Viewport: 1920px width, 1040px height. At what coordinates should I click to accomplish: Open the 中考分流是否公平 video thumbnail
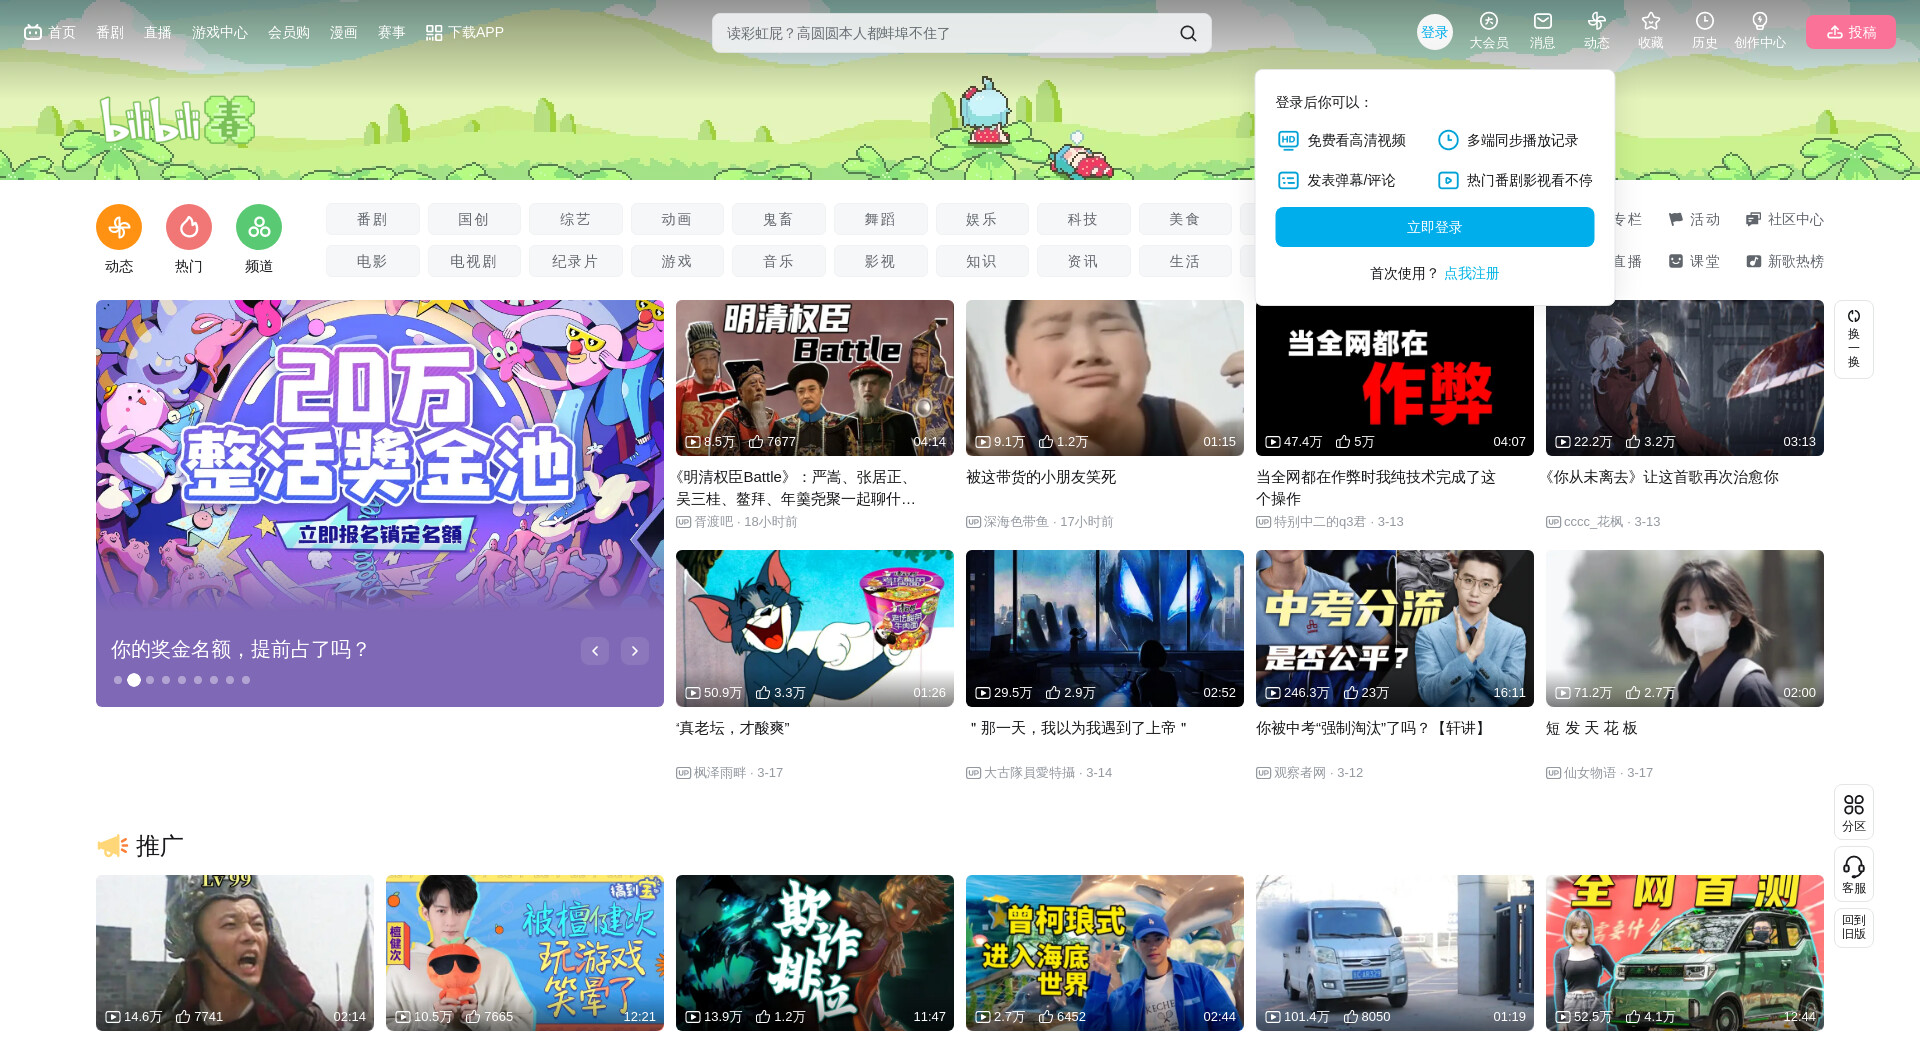pyautogui.click(x=1395, y=628)
